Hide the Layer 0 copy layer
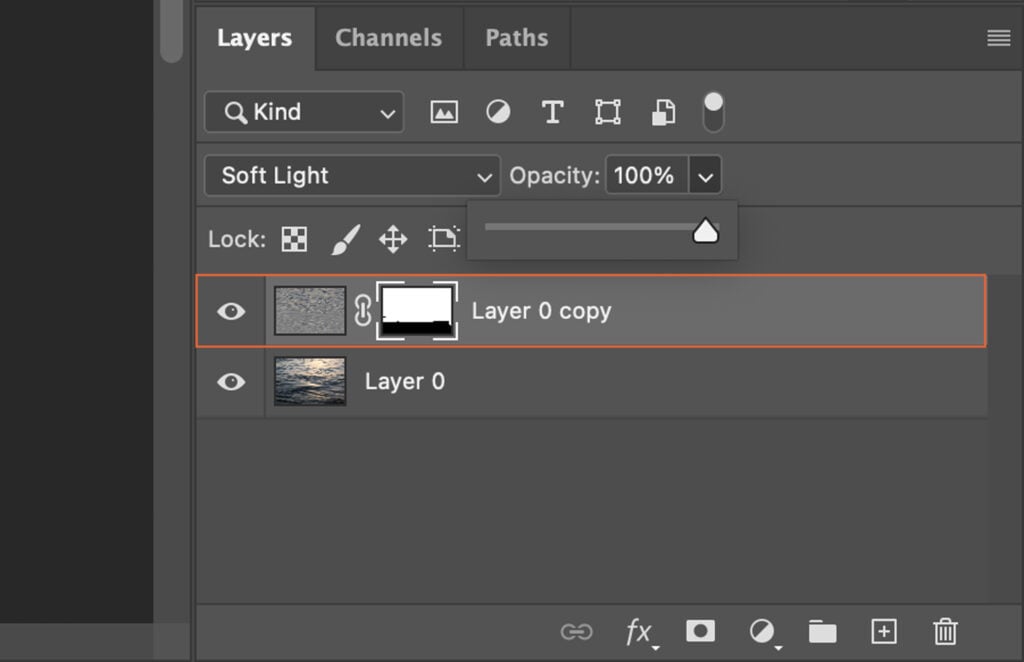This screenshot has width=1024, height=662. 231,310
